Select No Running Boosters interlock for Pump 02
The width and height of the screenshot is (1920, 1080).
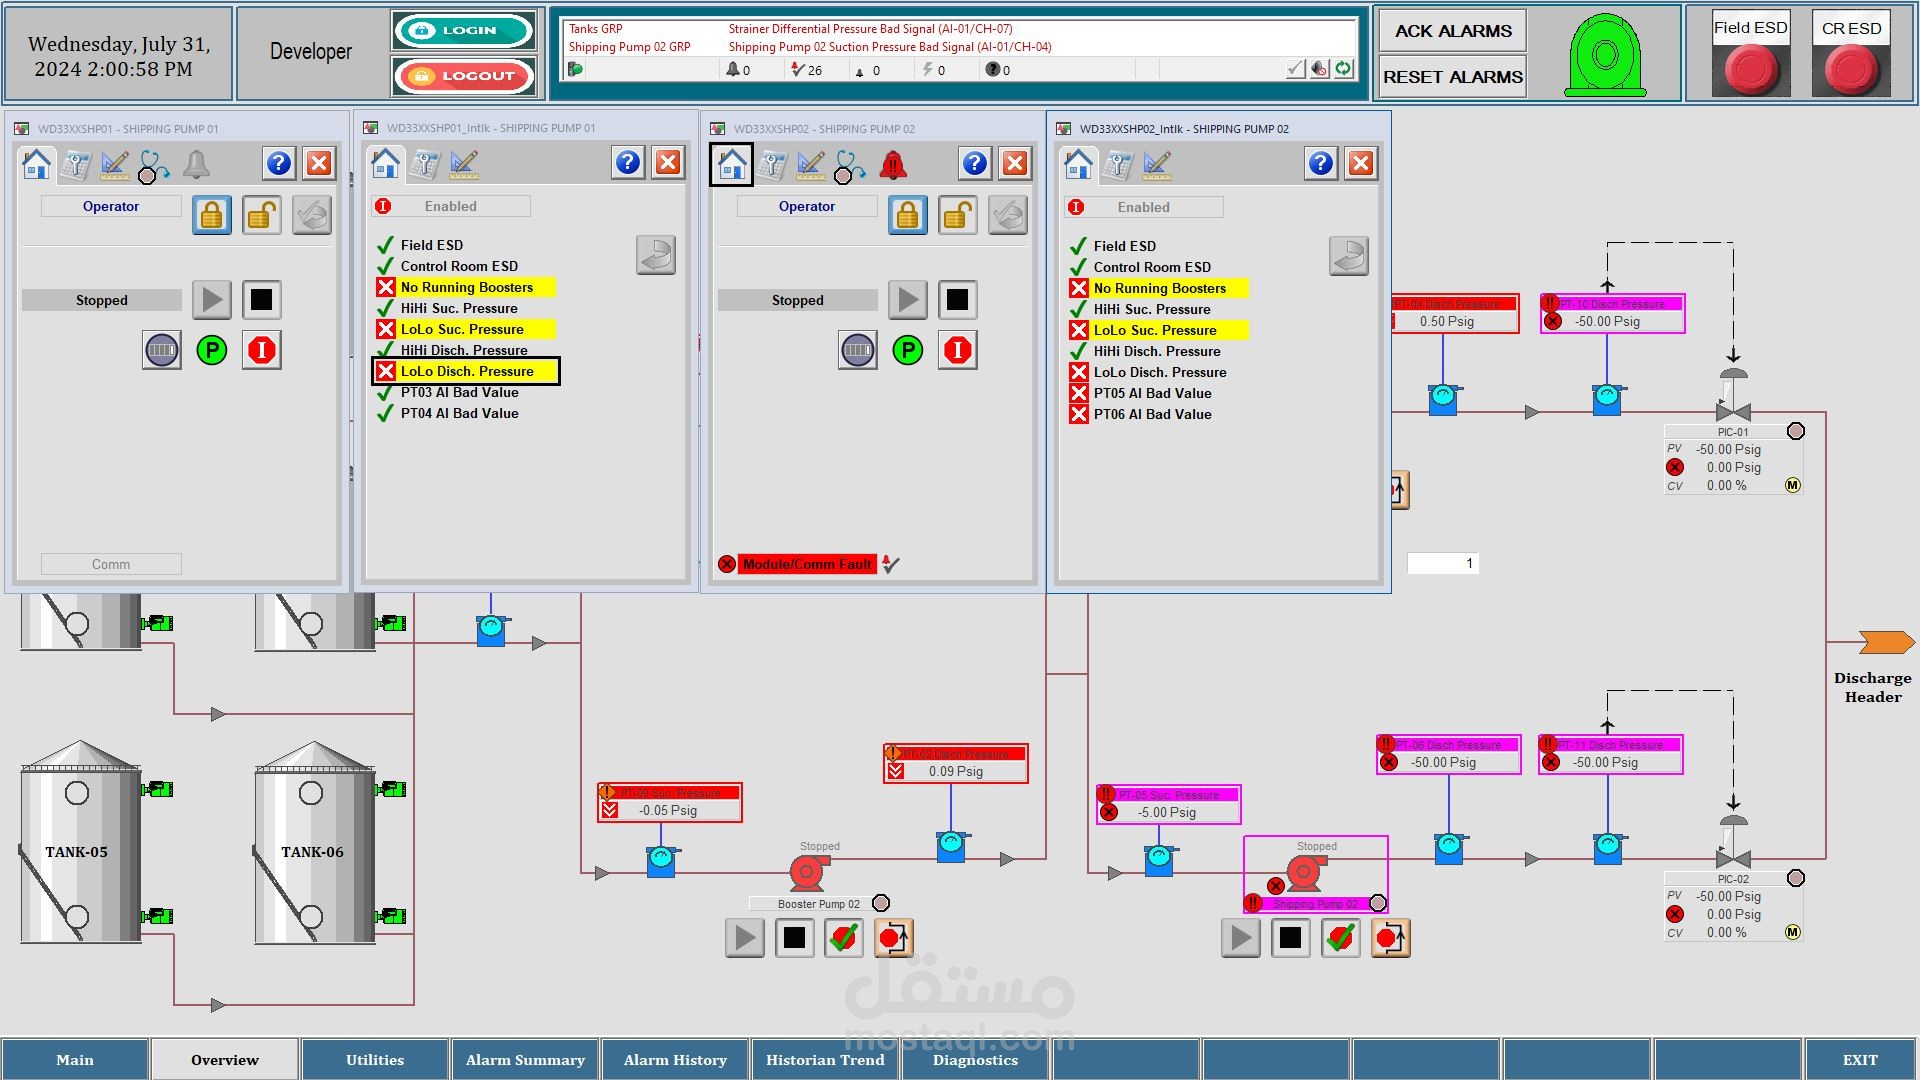point(1159,288)
